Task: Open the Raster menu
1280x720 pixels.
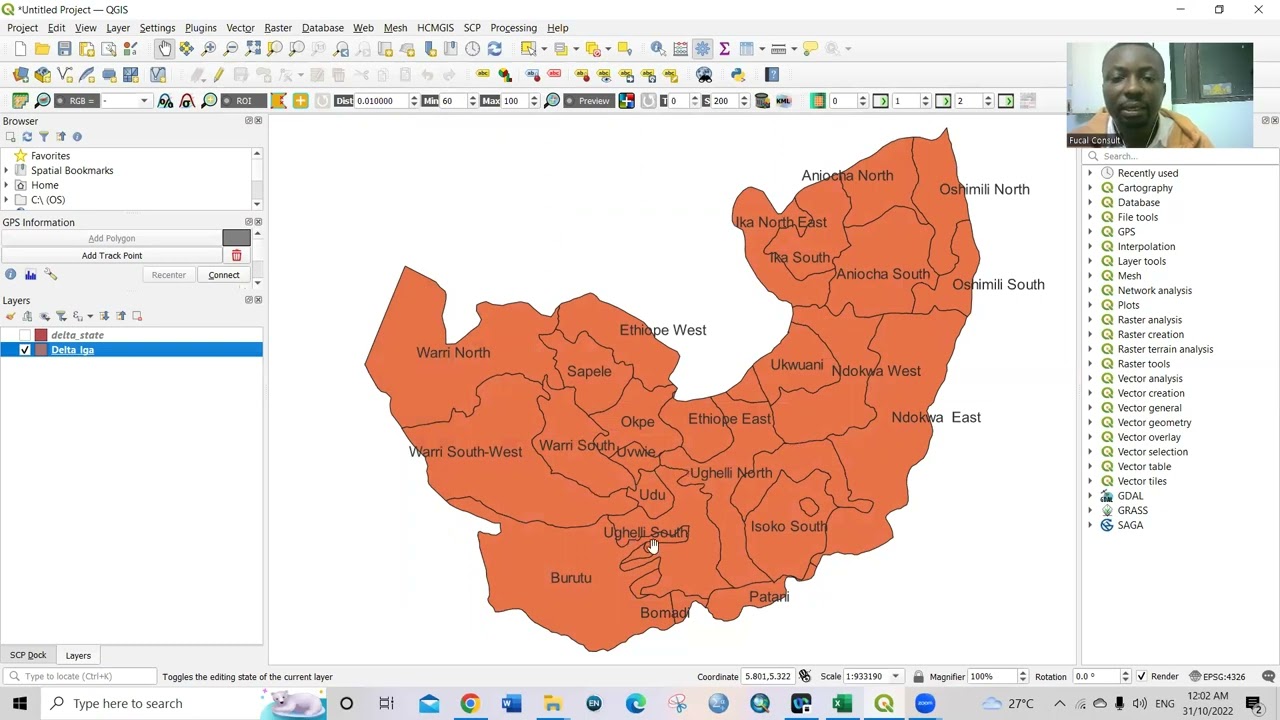Action: tap(278, 27)
